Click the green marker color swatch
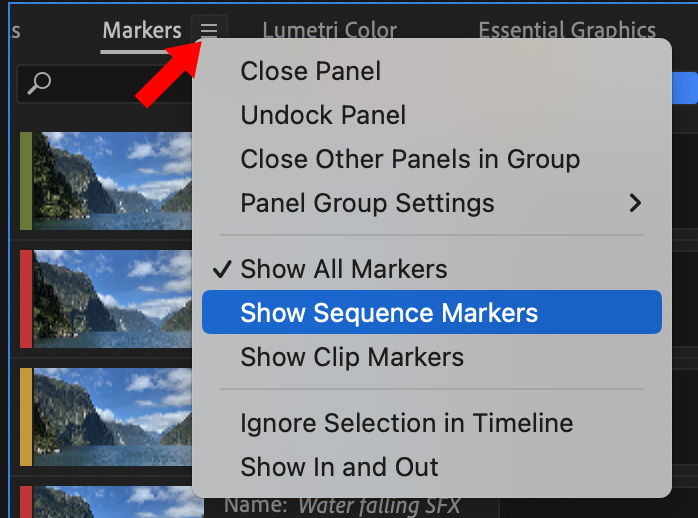Screen dimensions: 698x518 26,181
